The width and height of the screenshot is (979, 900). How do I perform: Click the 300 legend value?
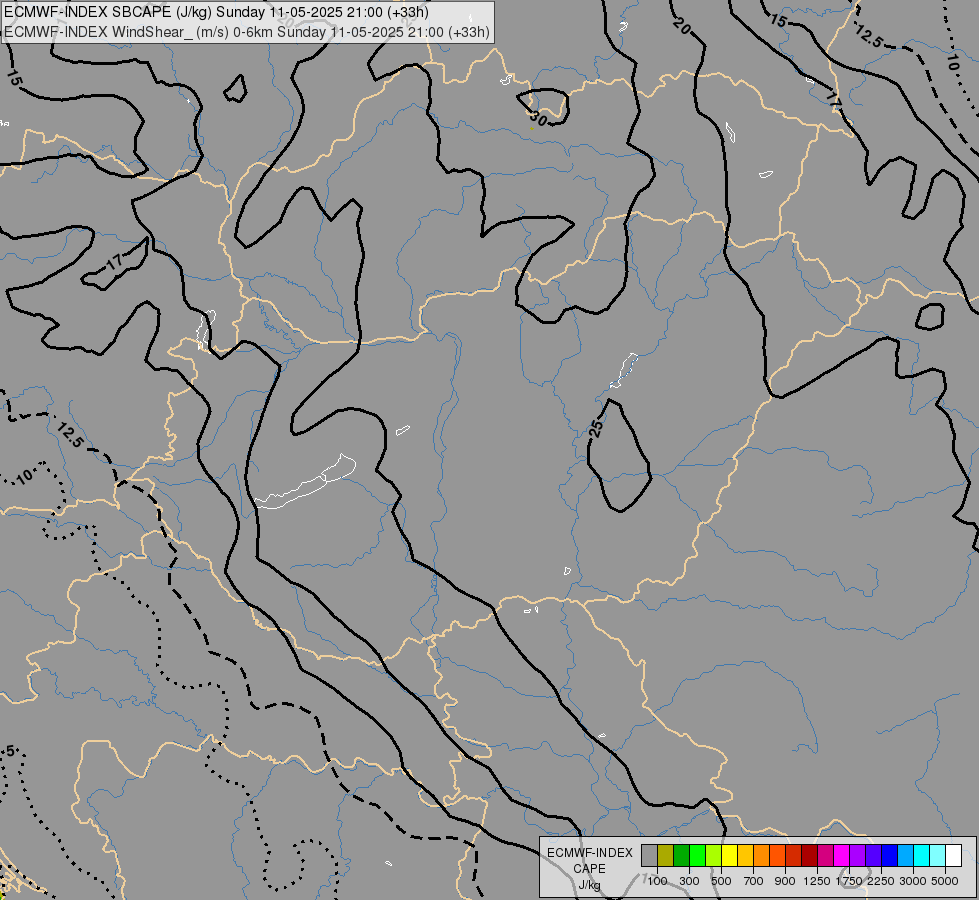point(689,881)
